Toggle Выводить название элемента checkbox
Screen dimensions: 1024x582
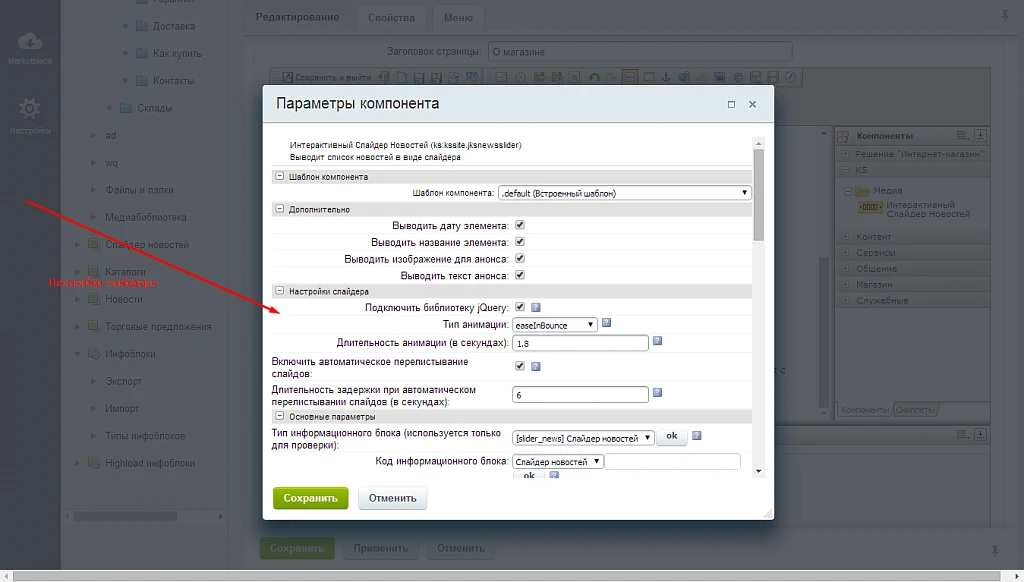coord(520,242)
